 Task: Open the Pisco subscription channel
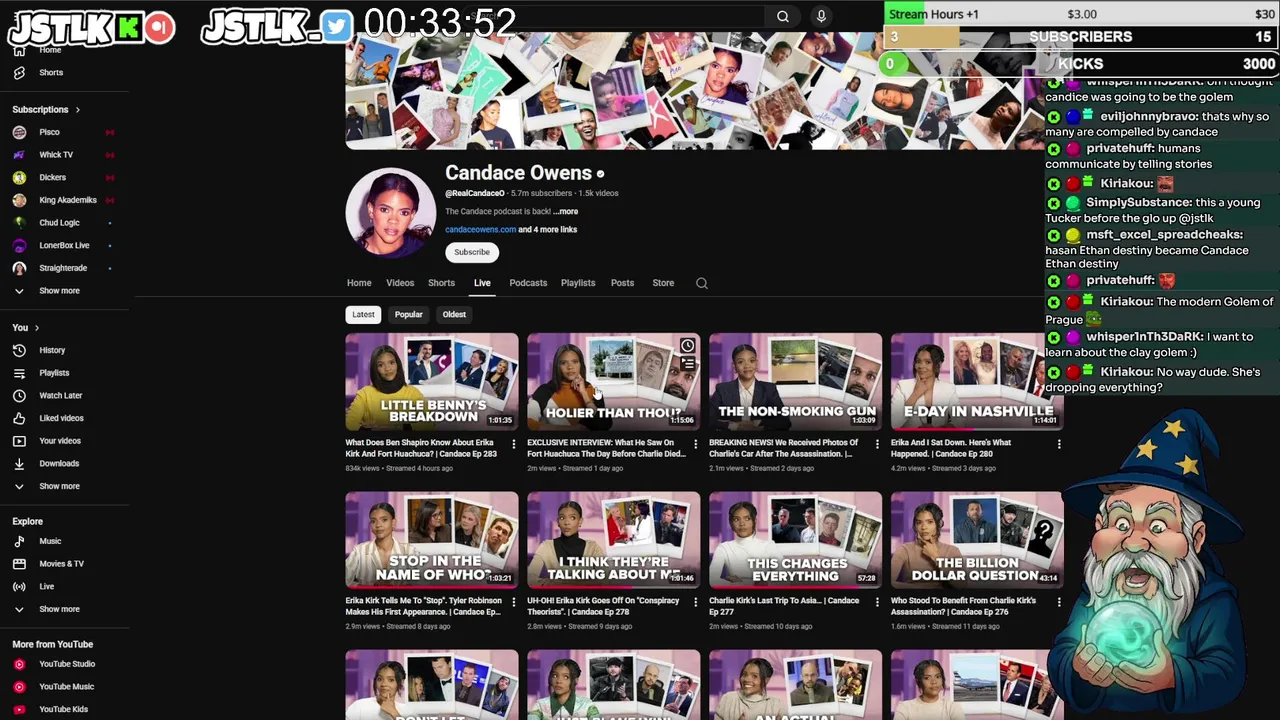click(x=50, y=132)
